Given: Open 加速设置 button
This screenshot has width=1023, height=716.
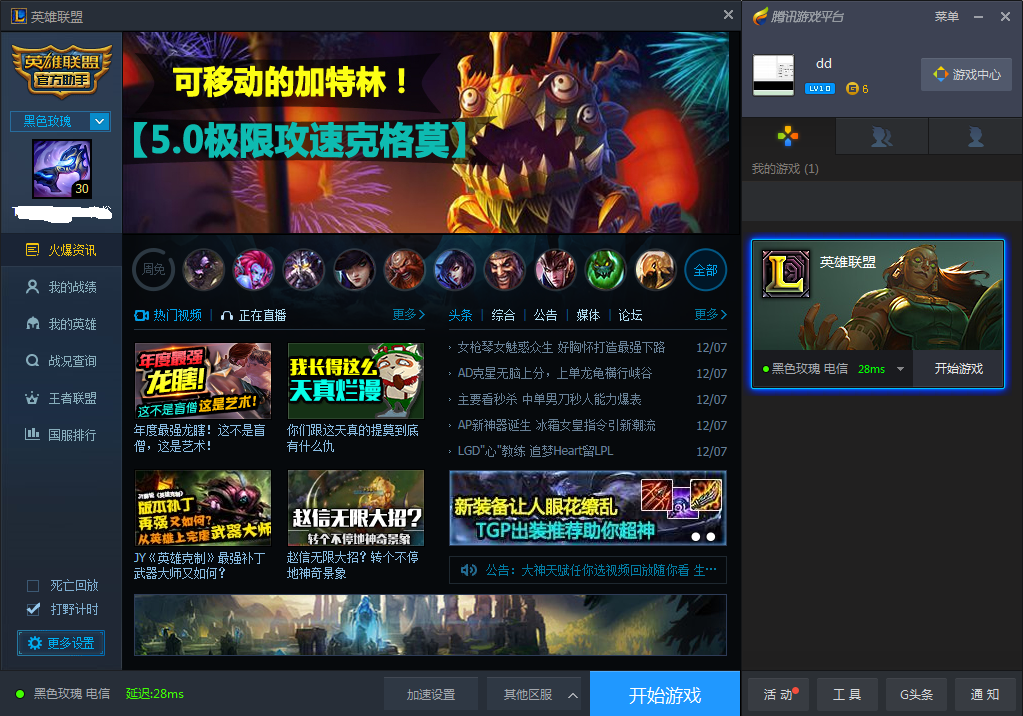Looking at the screenshot, I should pos(431,694).
